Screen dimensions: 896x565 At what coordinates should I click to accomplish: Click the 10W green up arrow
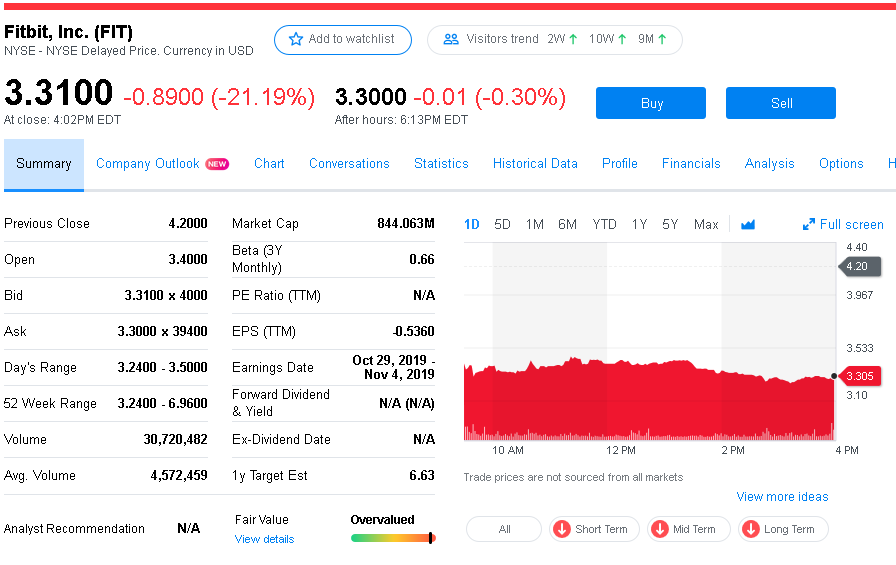(x=622, y=39)
